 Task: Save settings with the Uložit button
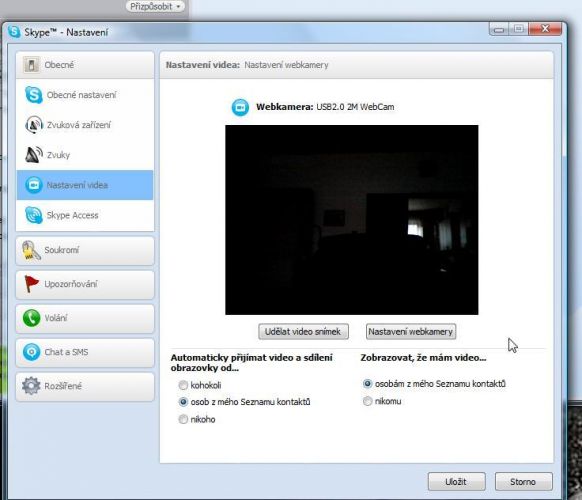point(457,481)
